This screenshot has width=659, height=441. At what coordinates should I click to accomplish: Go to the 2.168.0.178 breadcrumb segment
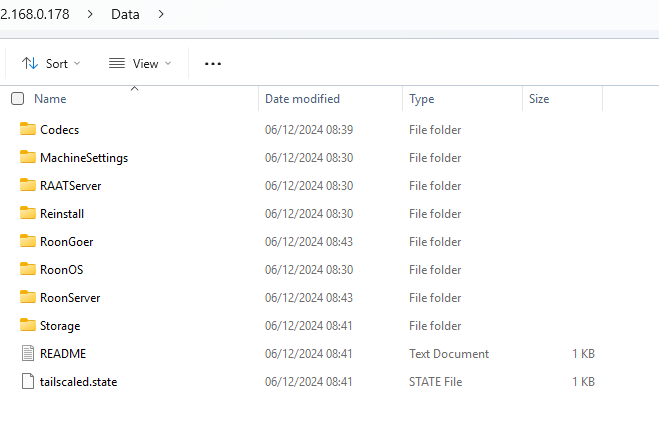(x=34, y=14)
